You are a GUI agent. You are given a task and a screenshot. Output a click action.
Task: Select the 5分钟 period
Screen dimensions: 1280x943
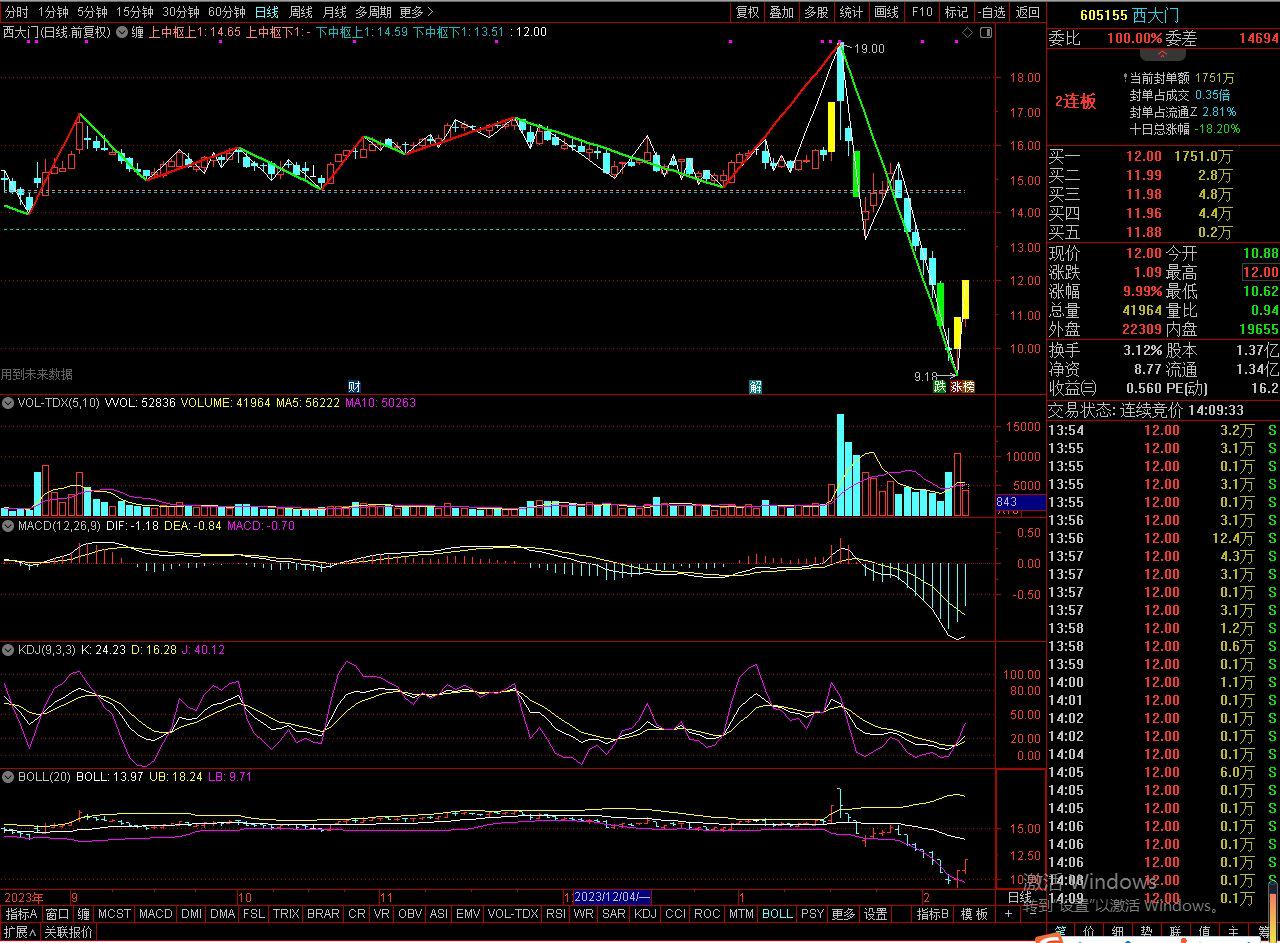(x=92, y=12)
